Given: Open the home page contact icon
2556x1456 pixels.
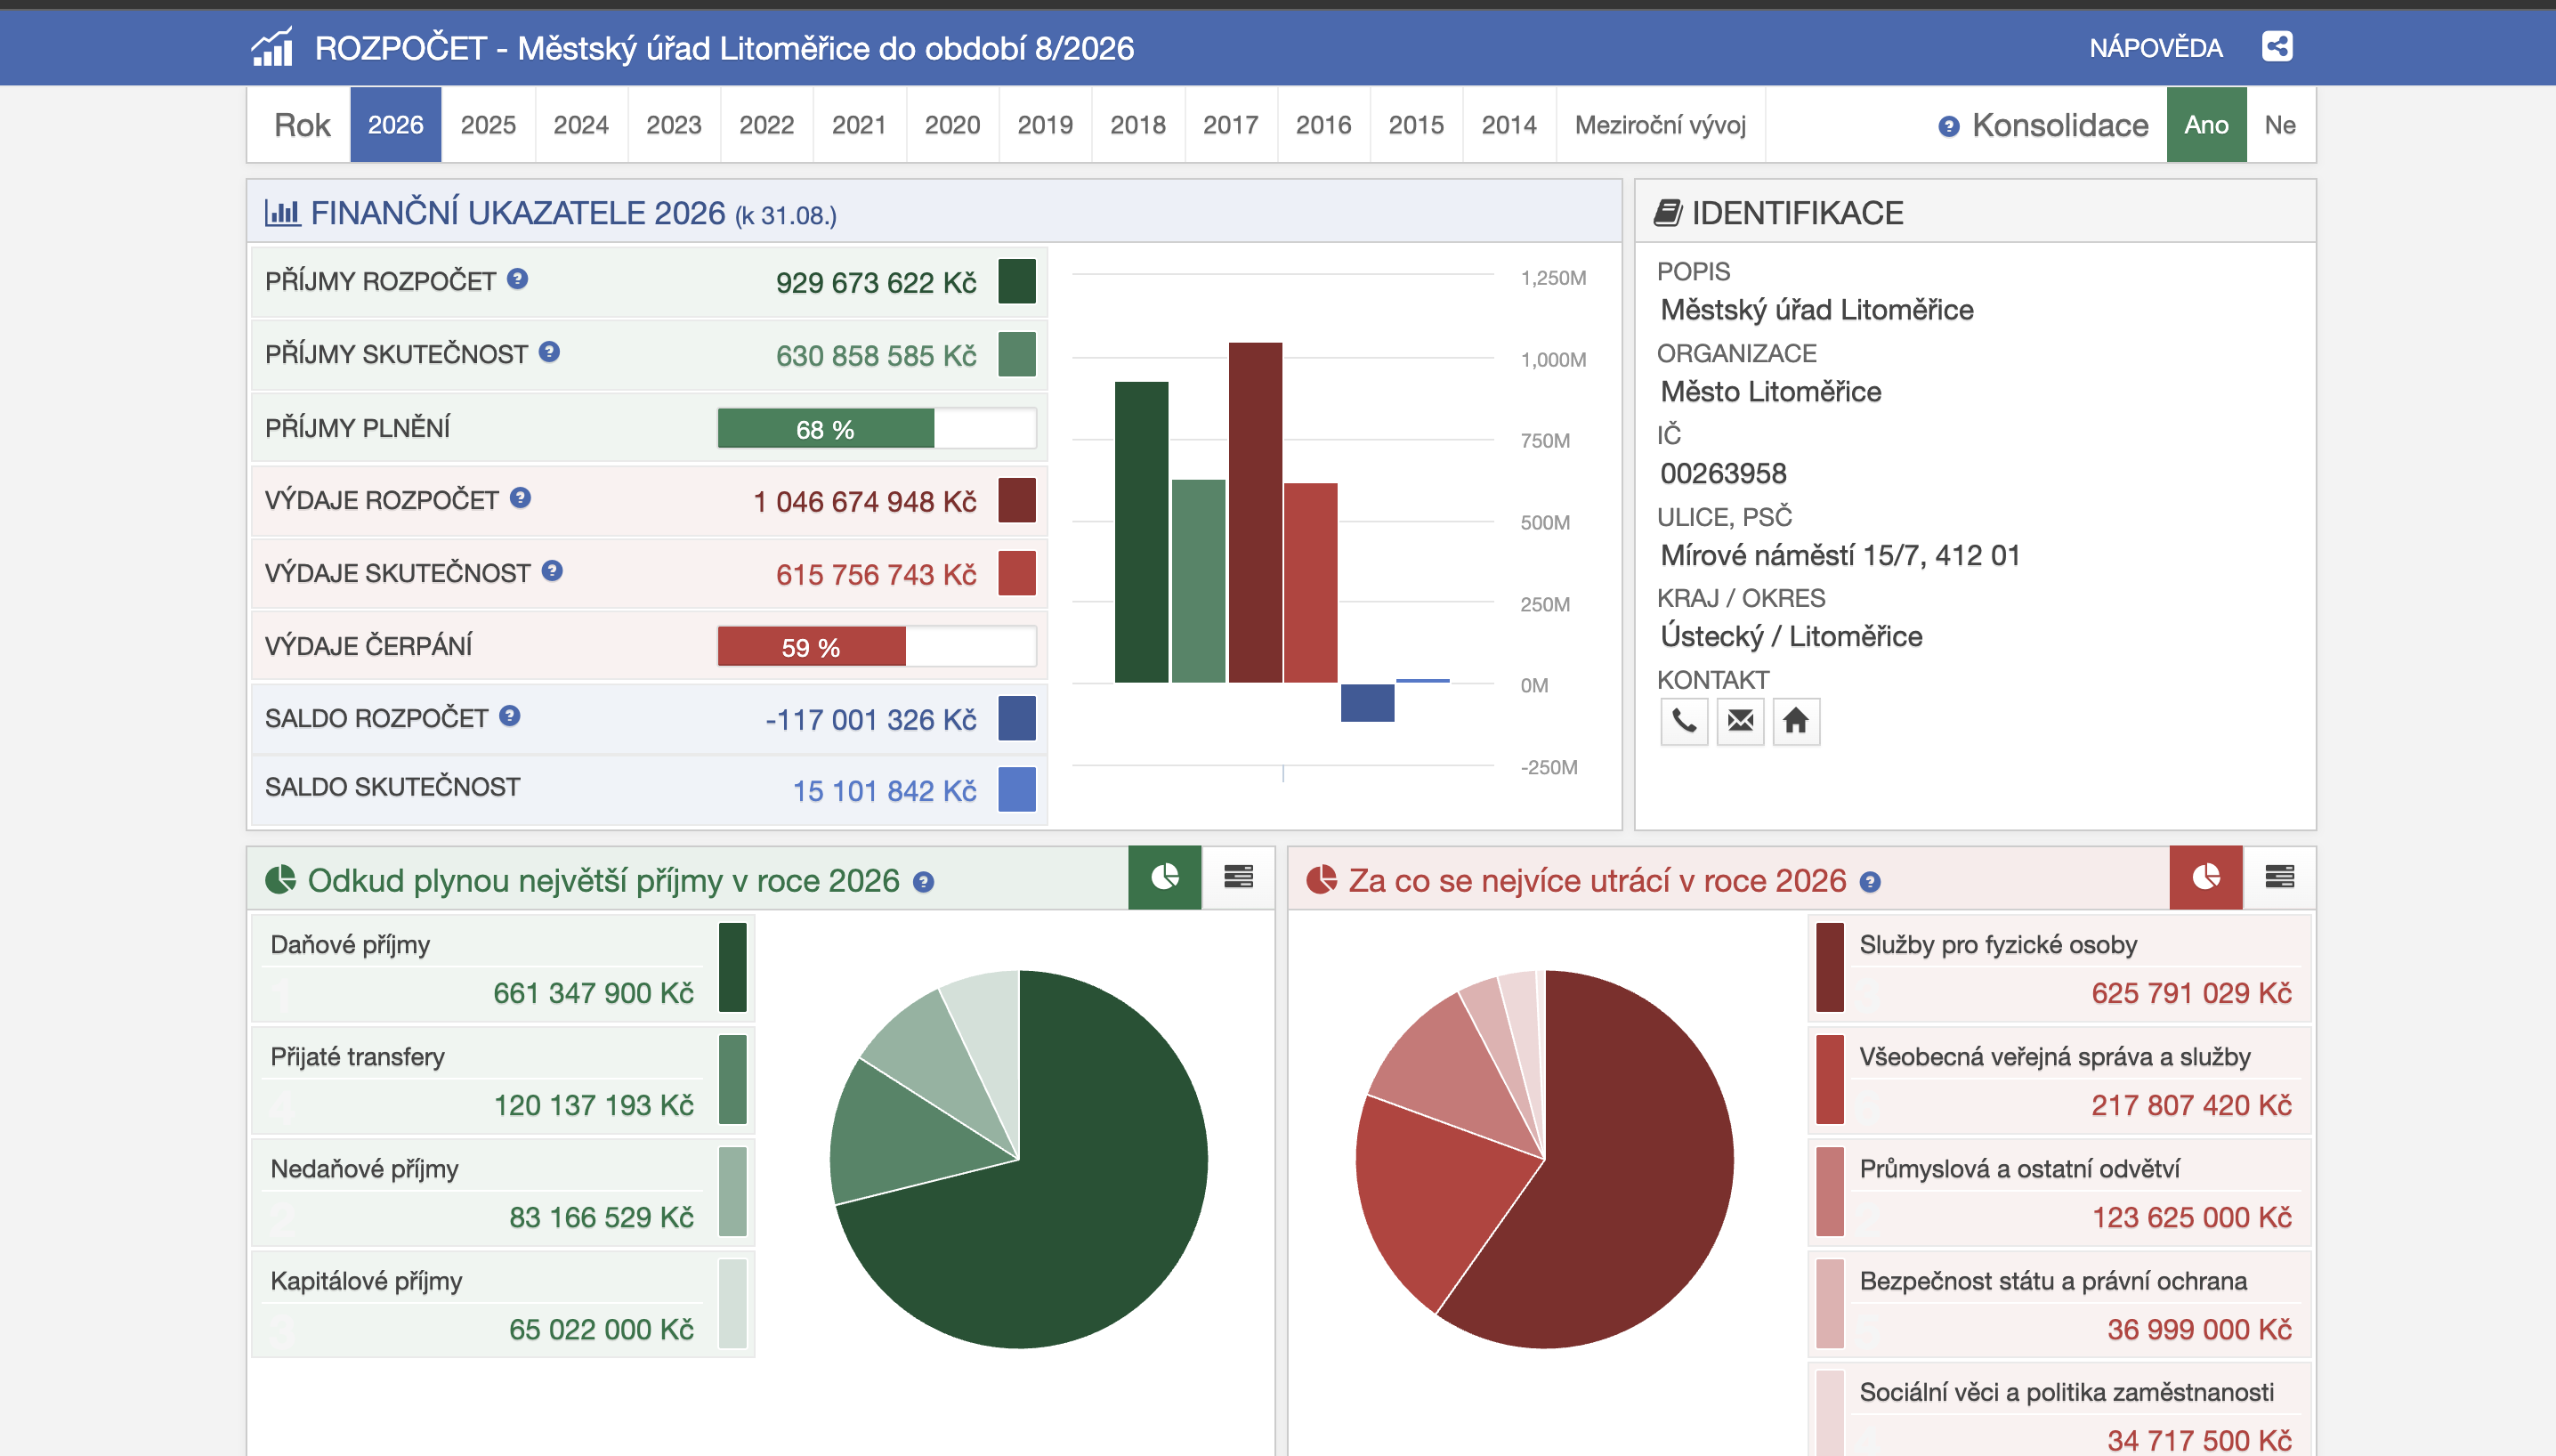Looking at the screenshot, I should pyautogui.click(x=1796, y=721).
